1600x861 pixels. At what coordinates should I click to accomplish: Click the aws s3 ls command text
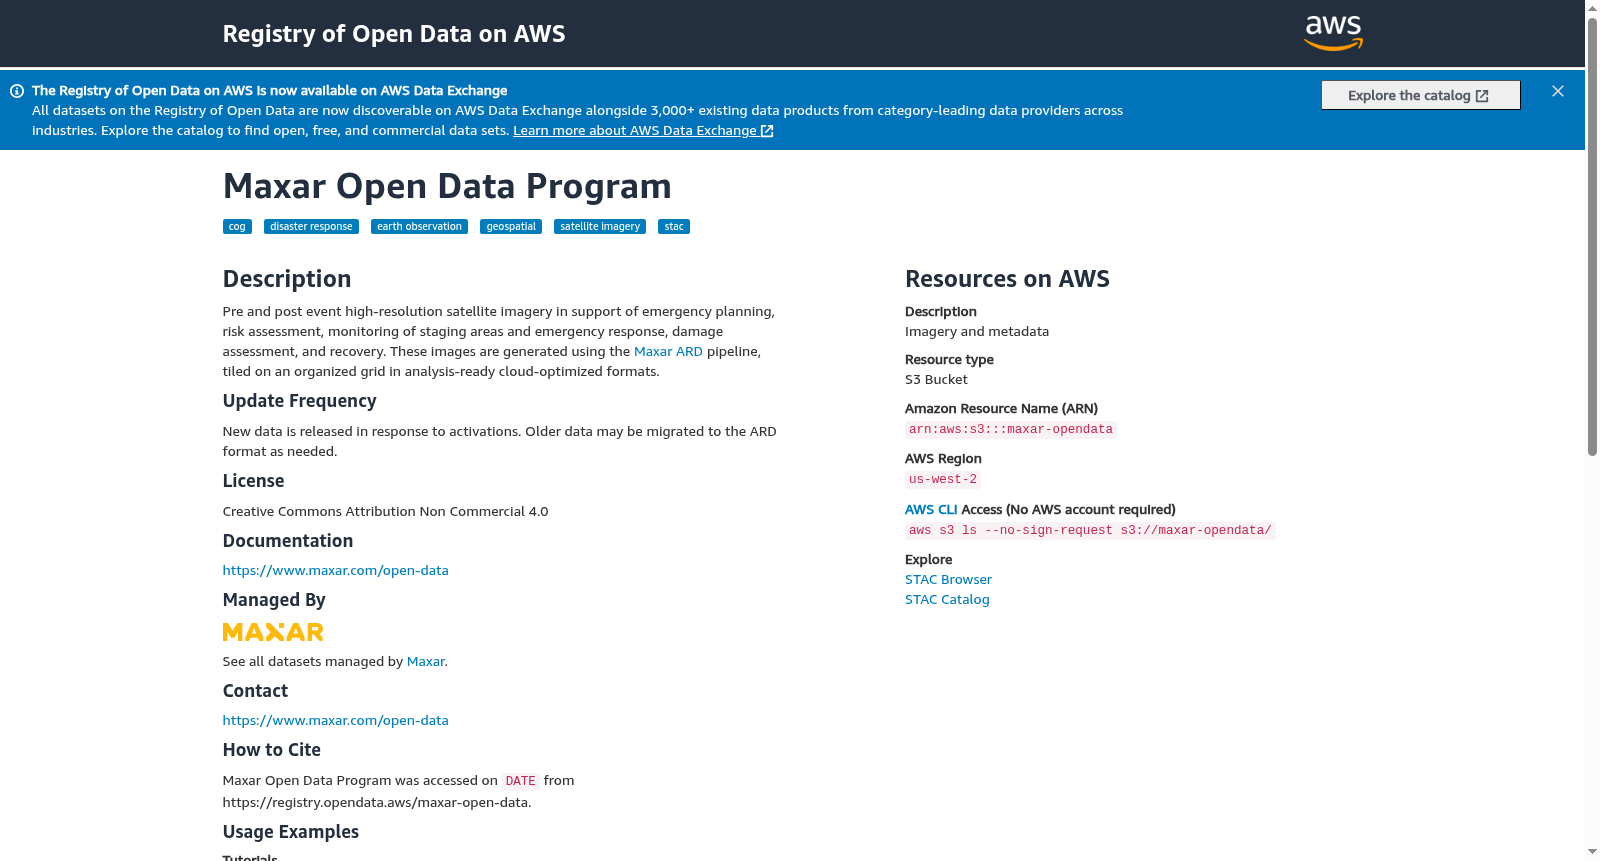click(1090, 531)
